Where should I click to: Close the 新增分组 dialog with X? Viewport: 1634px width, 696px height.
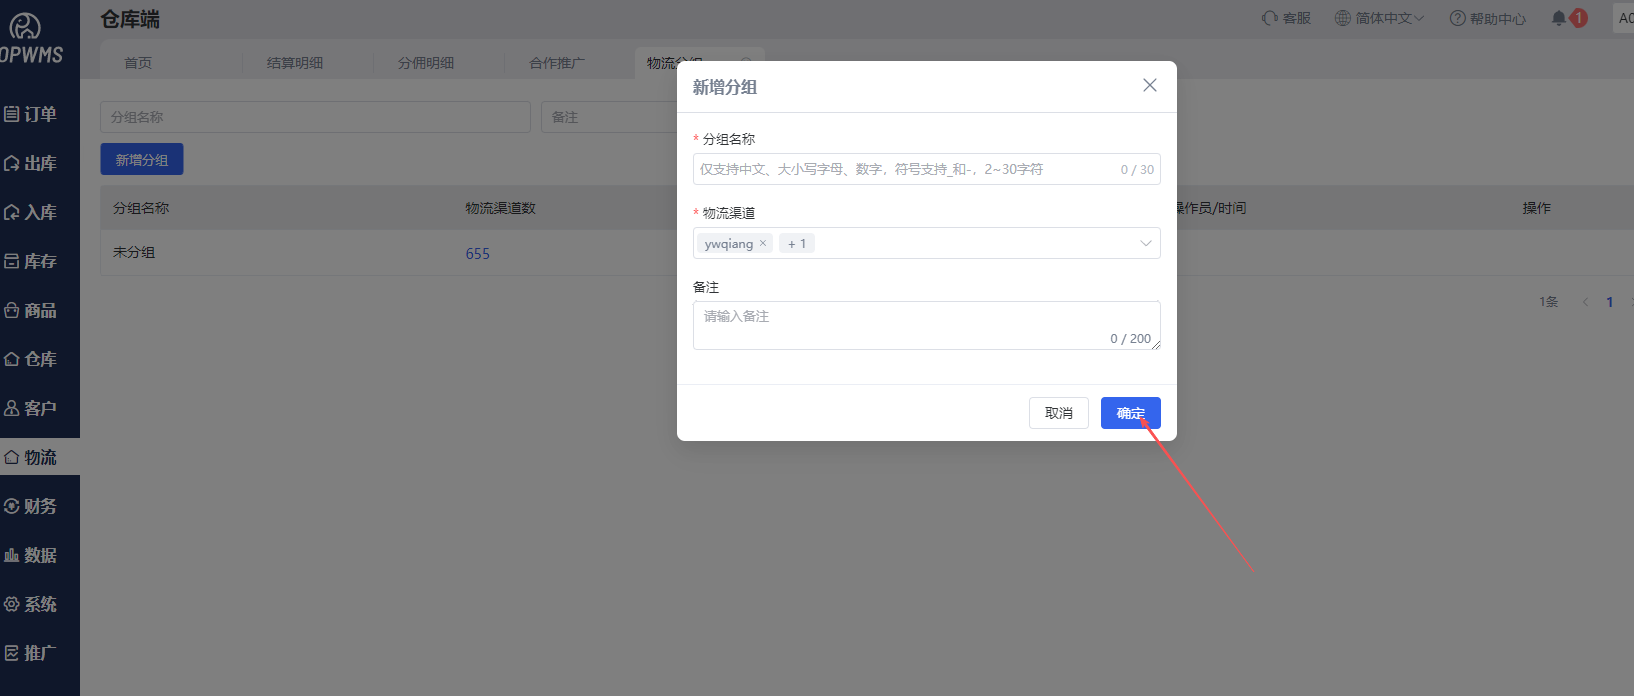tap(1149, 86)
